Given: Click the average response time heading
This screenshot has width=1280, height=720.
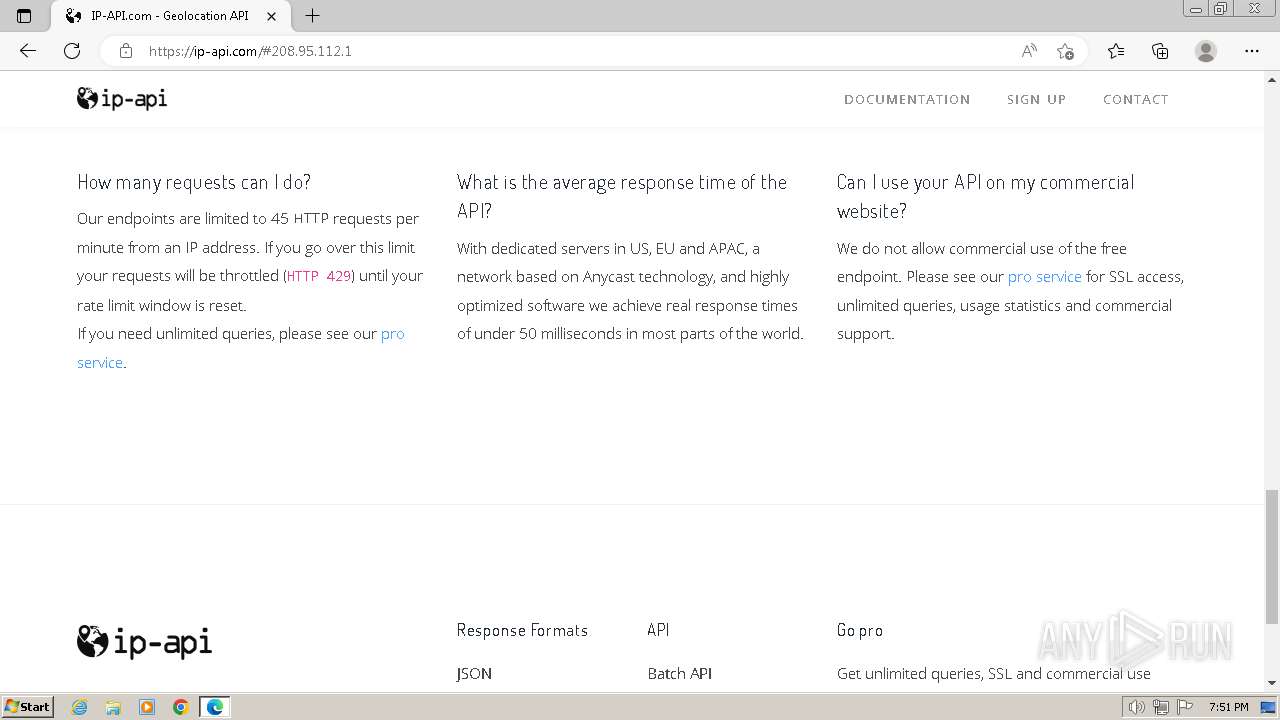Looking at the screenshot, I should (622, 196).
